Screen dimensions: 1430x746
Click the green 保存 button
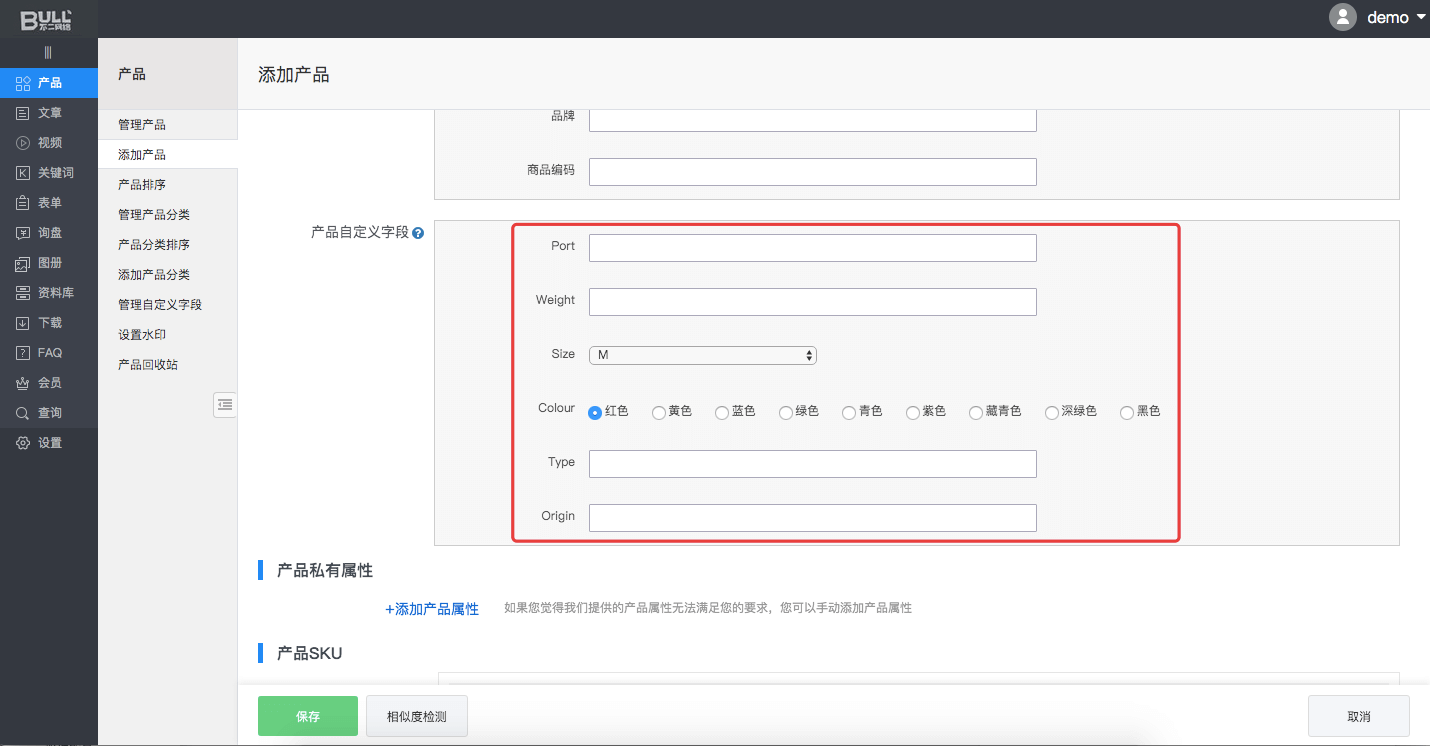point(307,716)
